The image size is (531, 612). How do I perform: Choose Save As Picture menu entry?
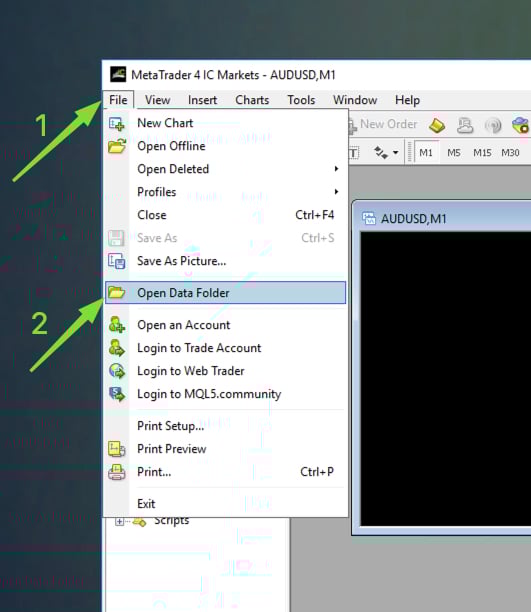coord(225,261)
